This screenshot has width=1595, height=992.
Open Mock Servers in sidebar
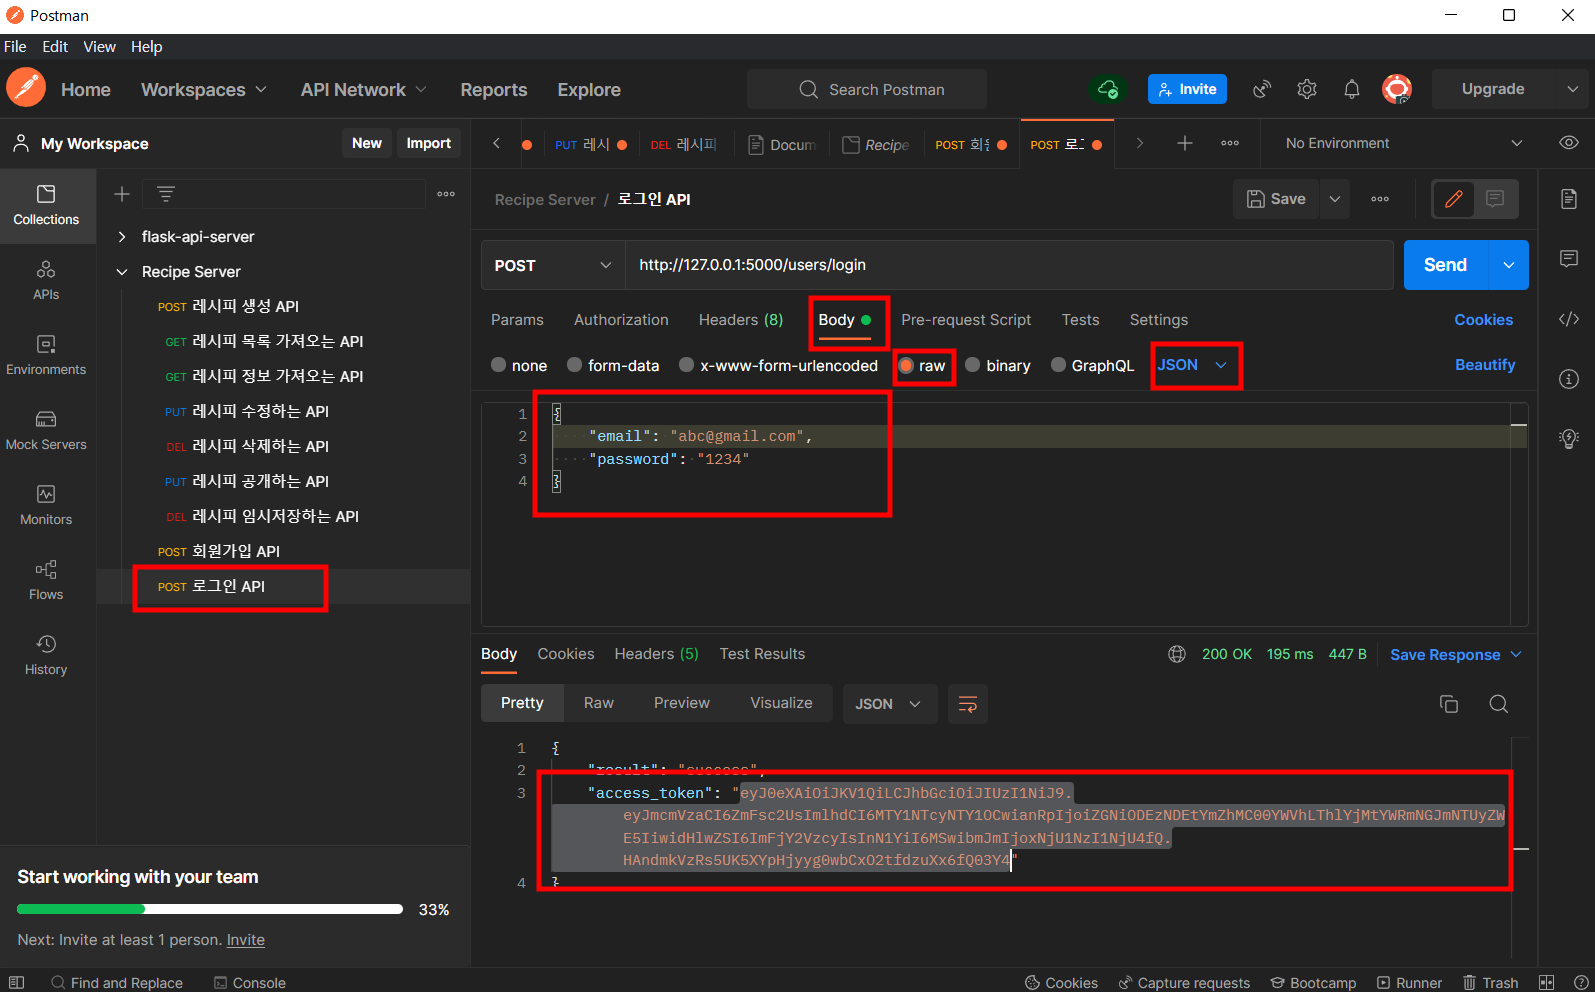click(x=46, y=430)
